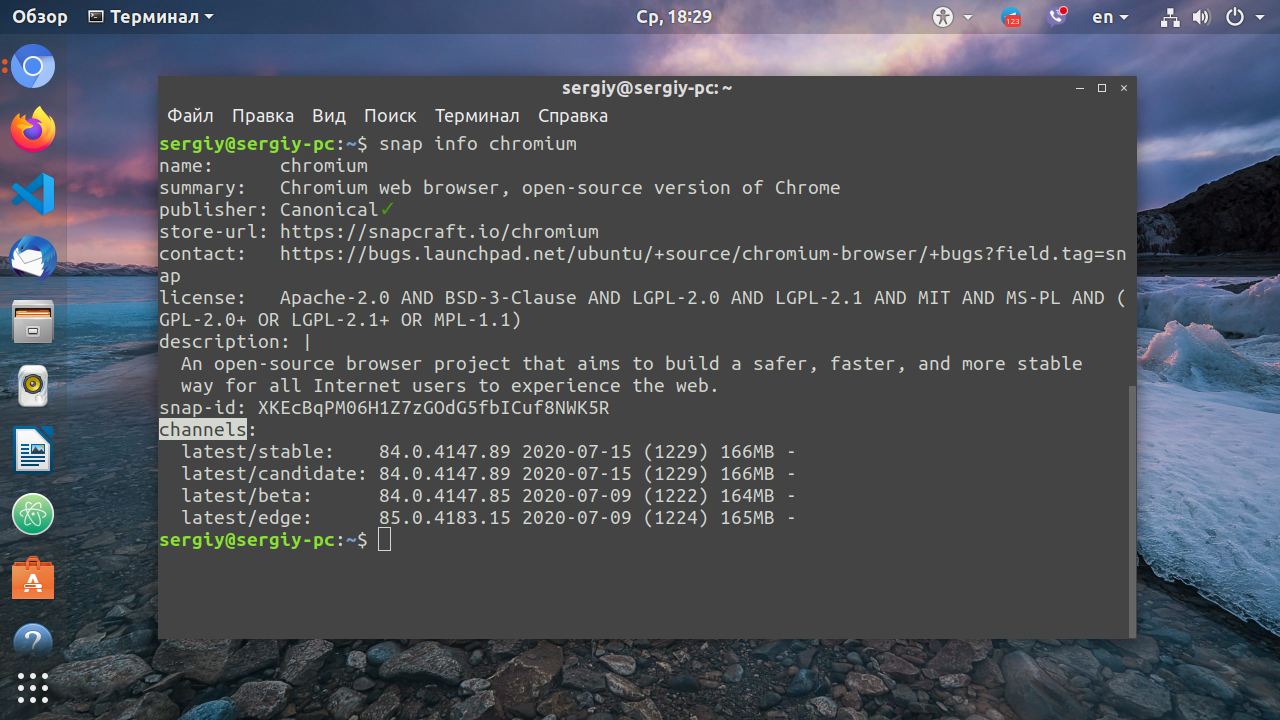Open the en keyboard layout dropdown
Screen dimensions: 1280x720
[x=1110, y=17]
